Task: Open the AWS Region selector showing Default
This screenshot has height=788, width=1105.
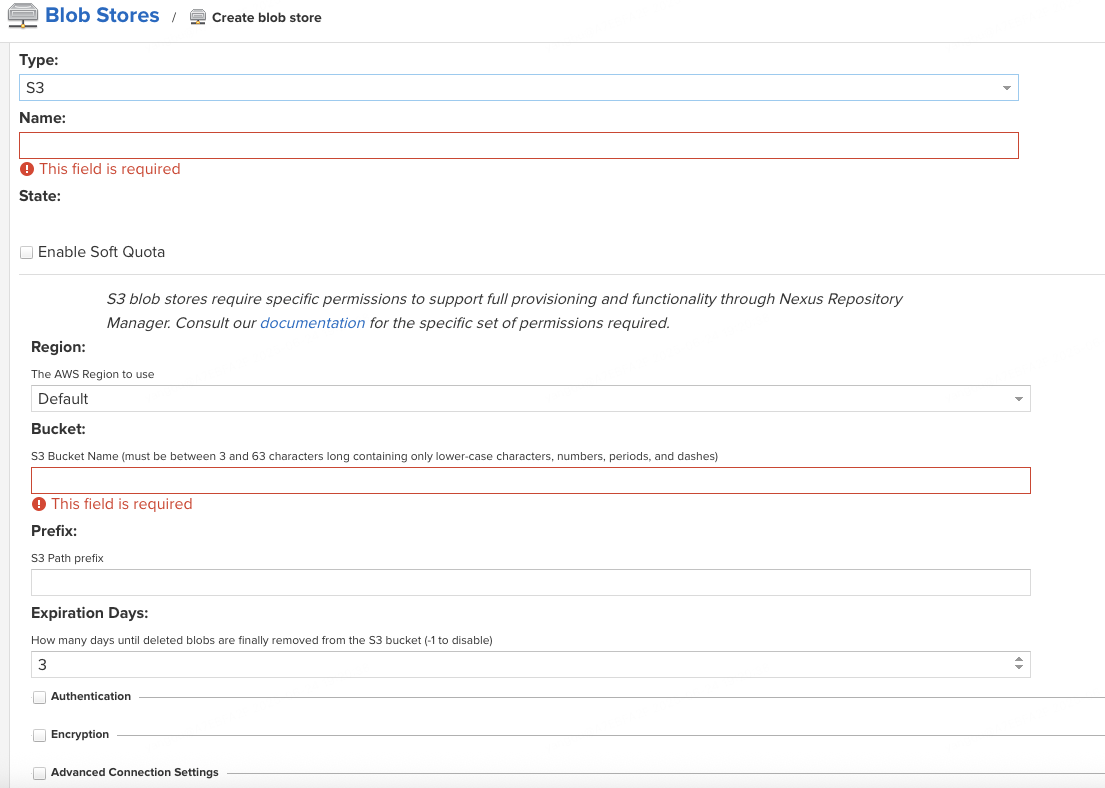Action: coord(530,398)
